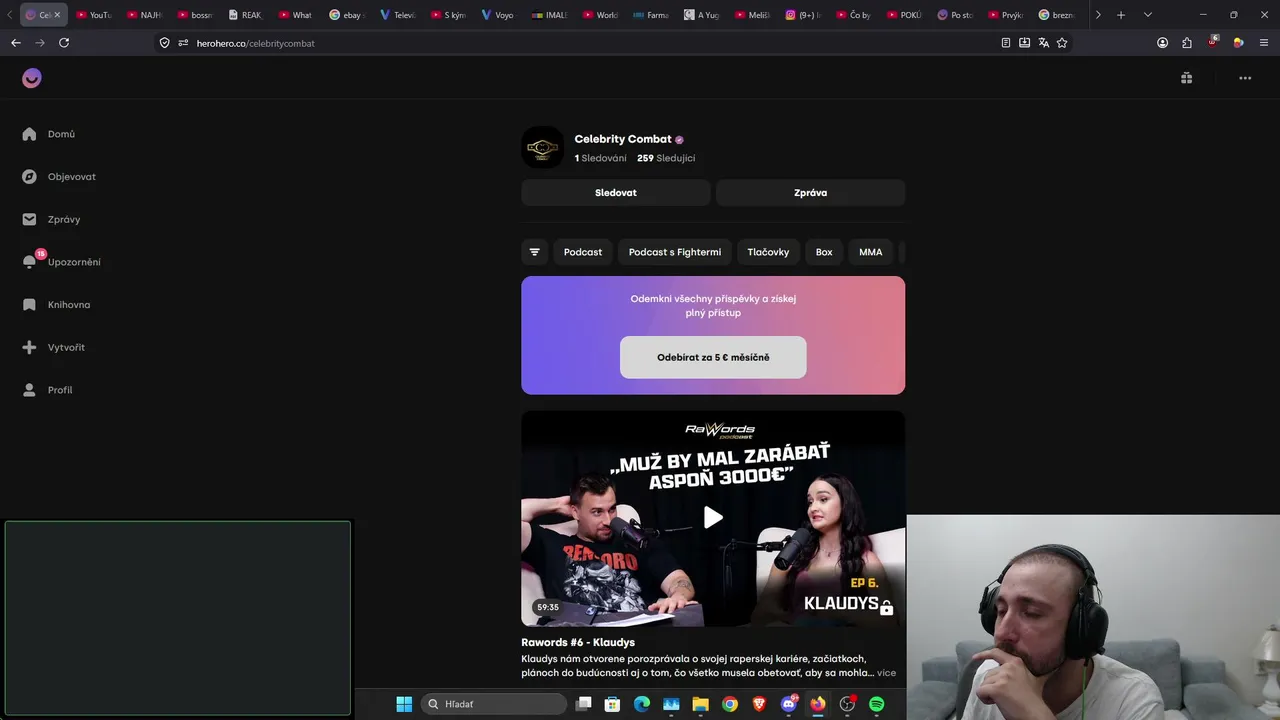
Task: Open the page translate icon
Action: 1043,43
